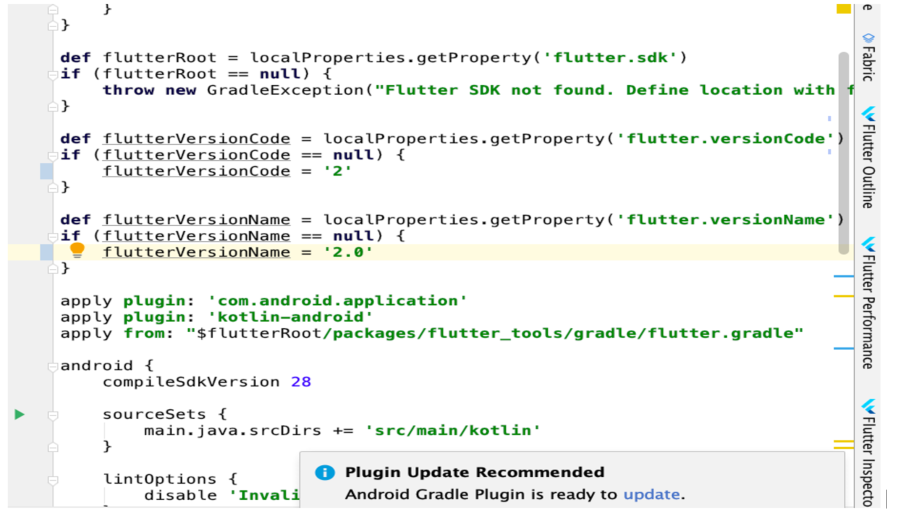This screenshot has height=525, width=904.
Task: Open the Fabric tool window
Action: [867, 56]
